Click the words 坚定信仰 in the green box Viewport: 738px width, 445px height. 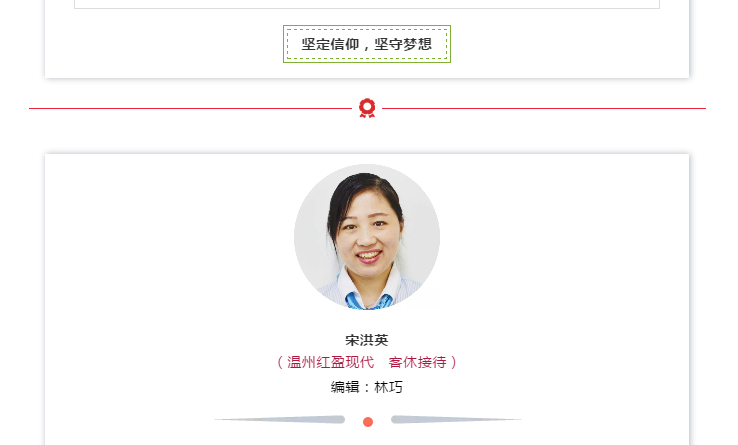(330, 44)
